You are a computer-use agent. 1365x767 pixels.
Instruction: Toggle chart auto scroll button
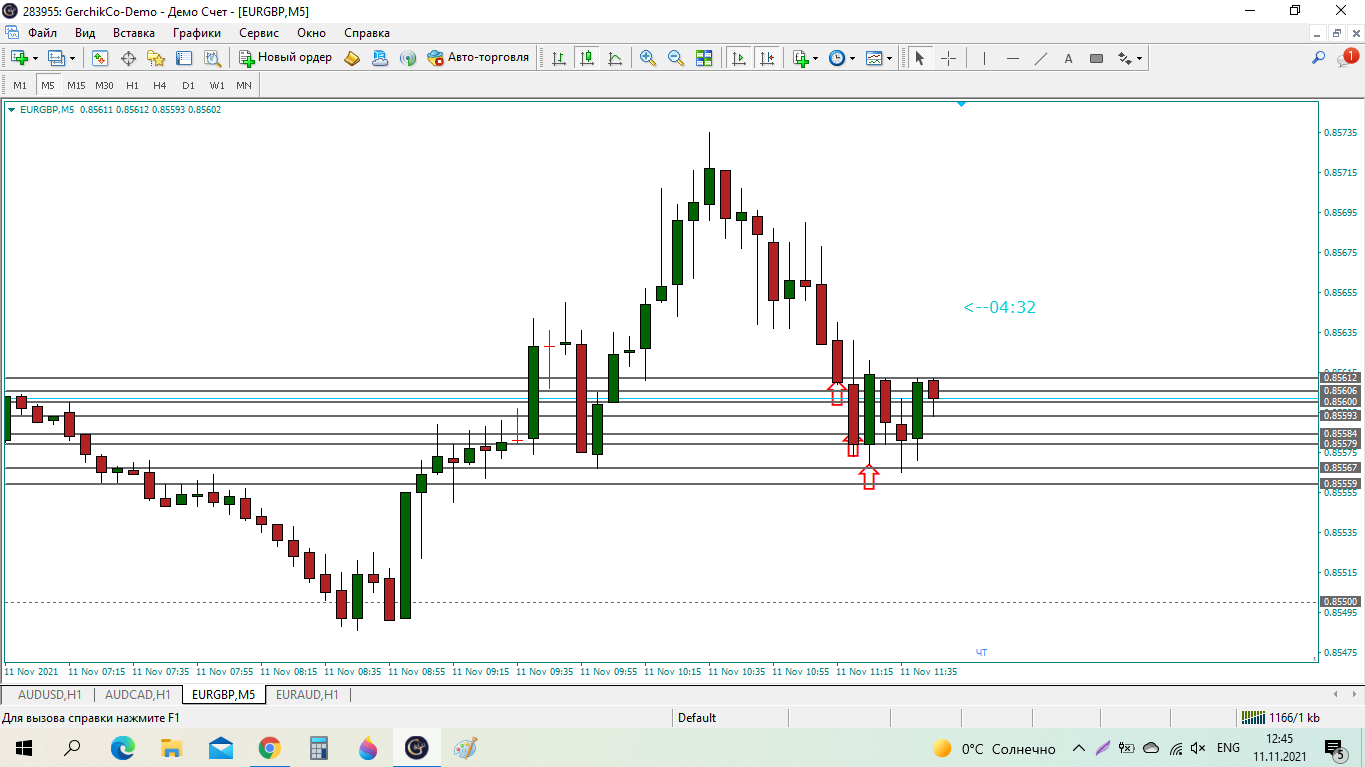pos(739,58)
